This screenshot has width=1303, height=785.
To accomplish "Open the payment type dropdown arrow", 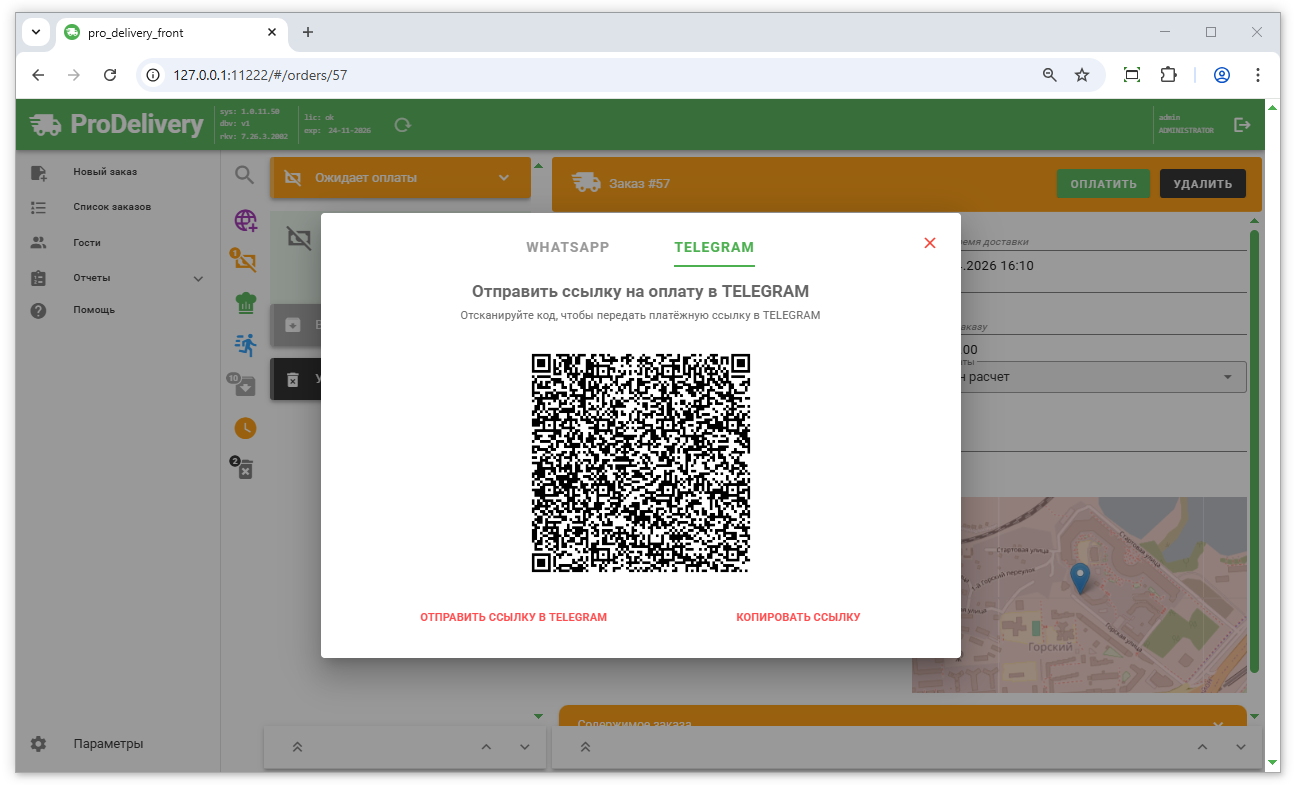I will click(1227, 377).
